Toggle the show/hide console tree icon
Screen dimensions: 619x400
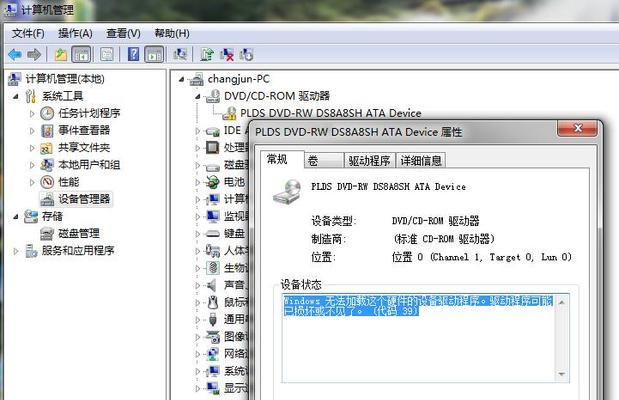click(81, 54)
